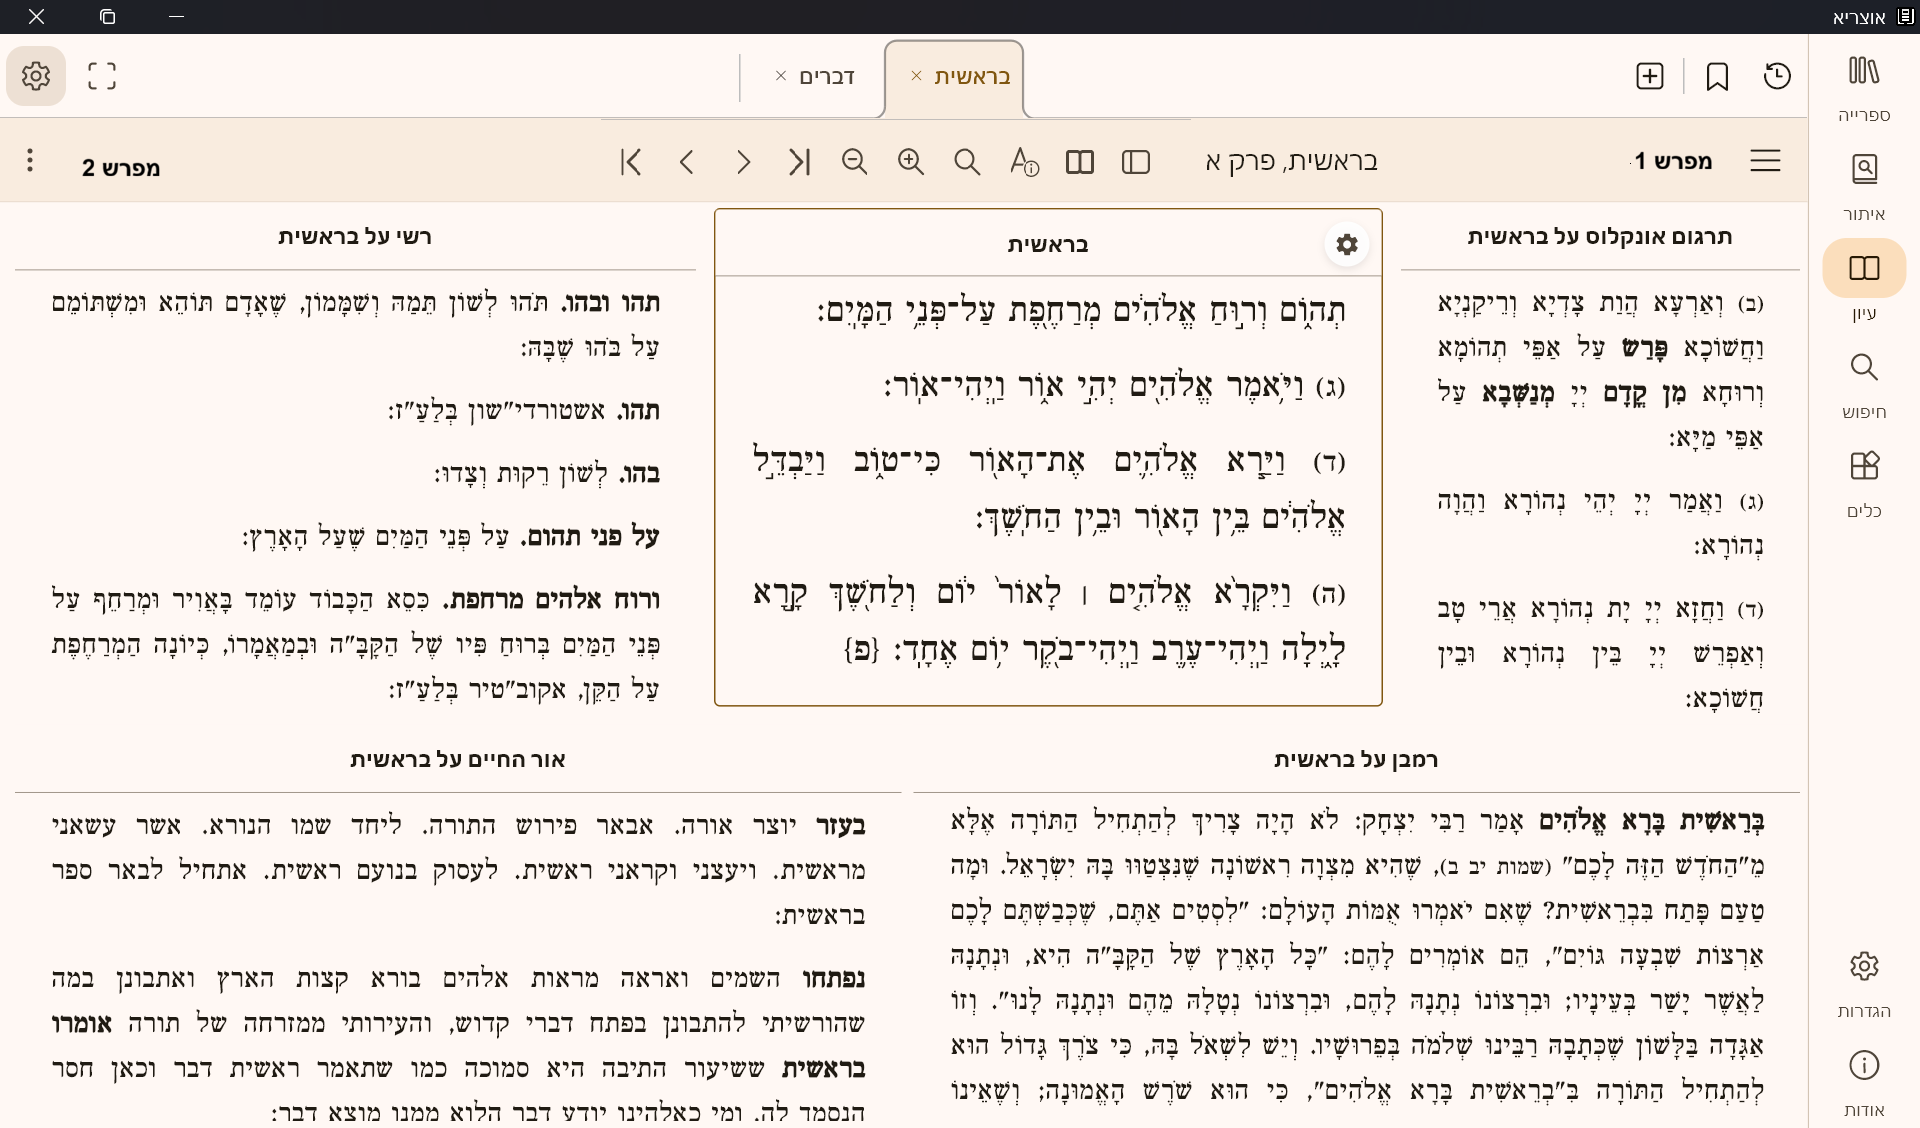The image size is (1920, 1128).
Task: Toggle fullscreen mode
Action: click(x=101, y=75)
